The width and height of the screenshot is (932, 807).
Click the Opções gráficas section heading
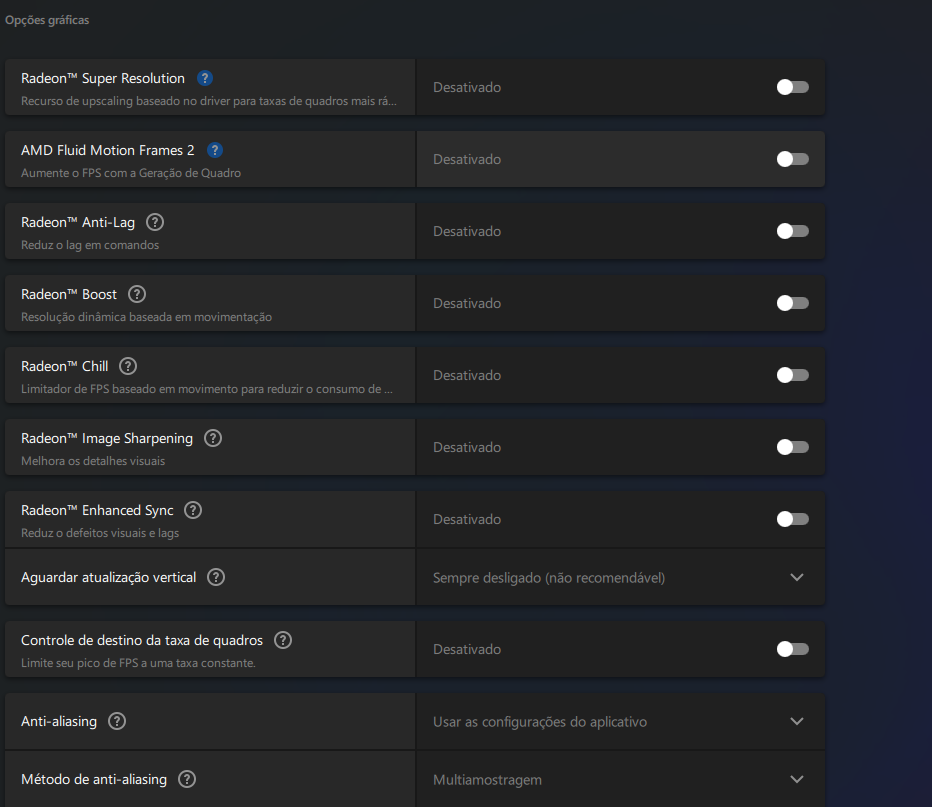coord(47,20)
